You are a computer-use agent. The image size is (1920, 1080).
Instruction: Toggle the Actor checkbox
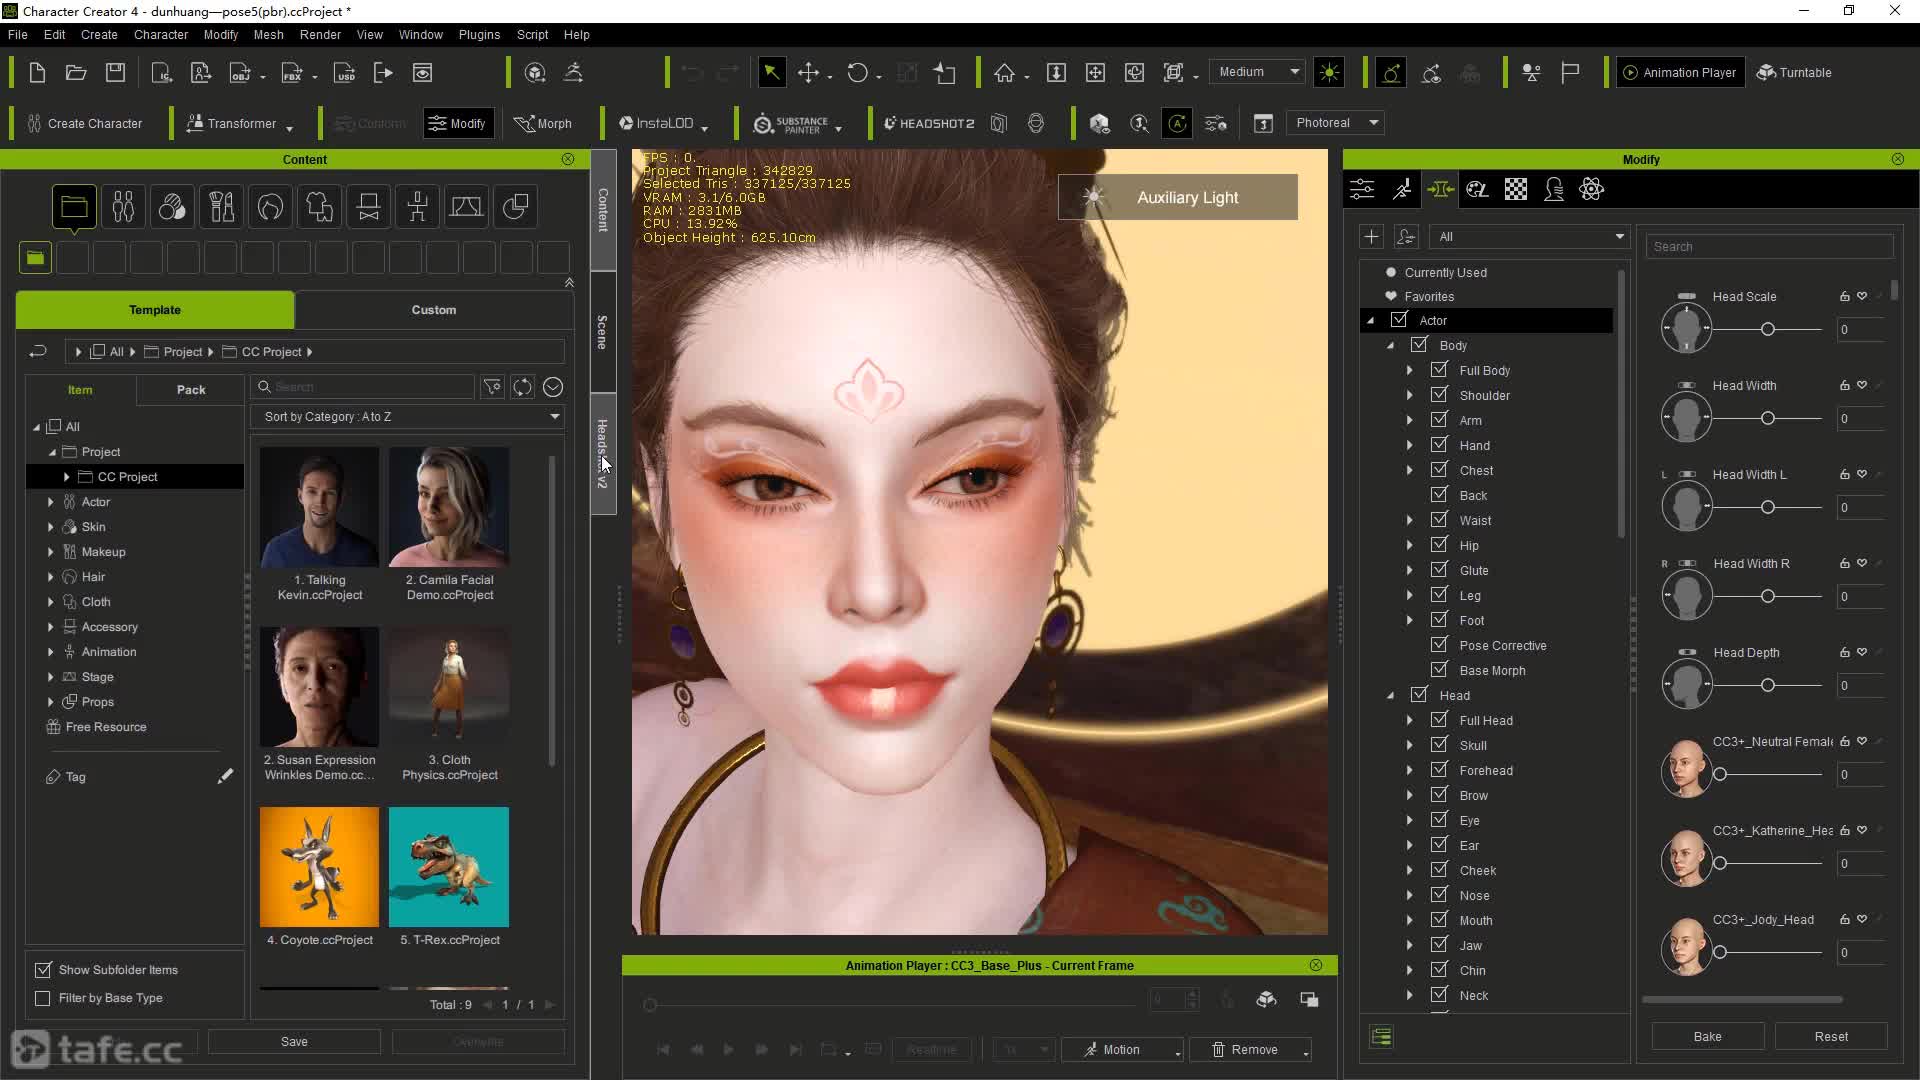tap(1399, 320)
